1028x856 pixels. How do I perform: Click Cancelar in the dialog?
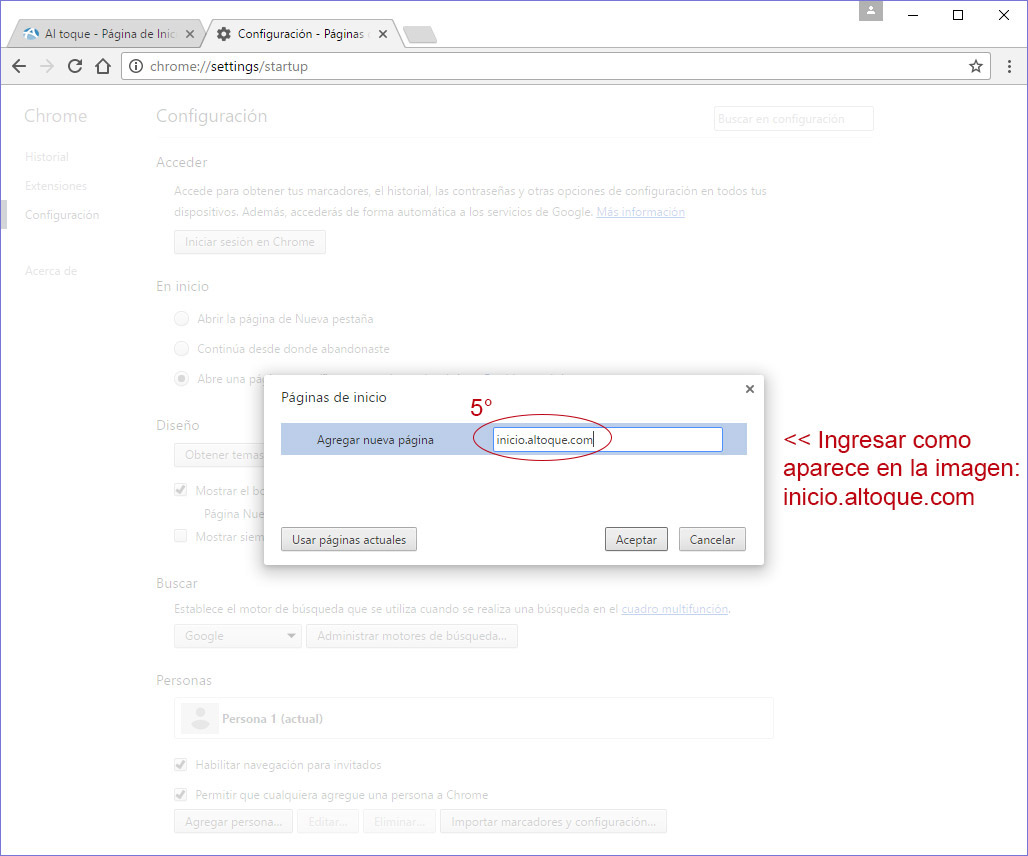712,539
